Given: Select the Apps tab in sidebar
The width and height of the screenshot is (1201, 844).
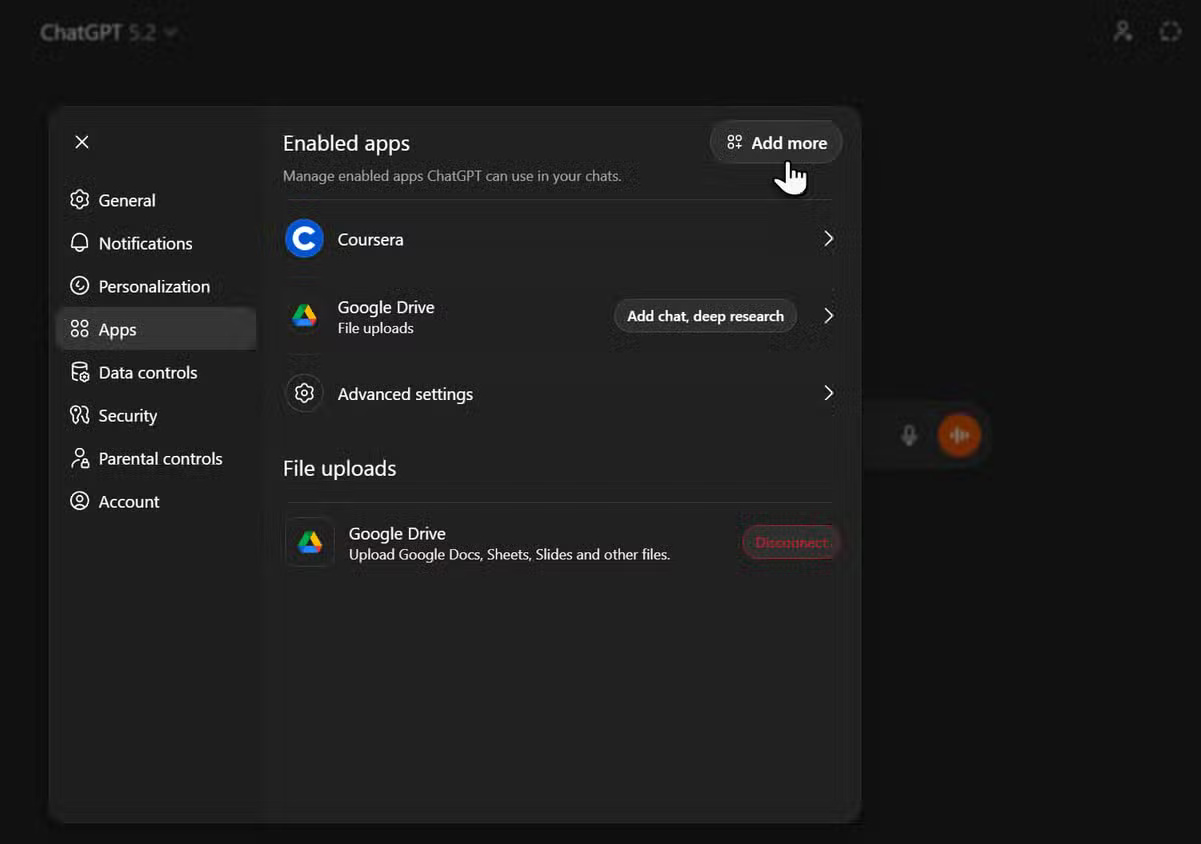Looking at the screenshot, I should click(117, 329).
